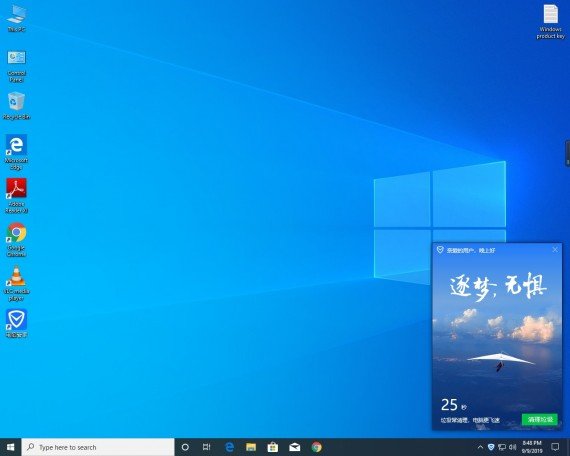This screenshot has width=570, height=456.
Task: Close the security popup advertisement
Action: pos(555,249)
